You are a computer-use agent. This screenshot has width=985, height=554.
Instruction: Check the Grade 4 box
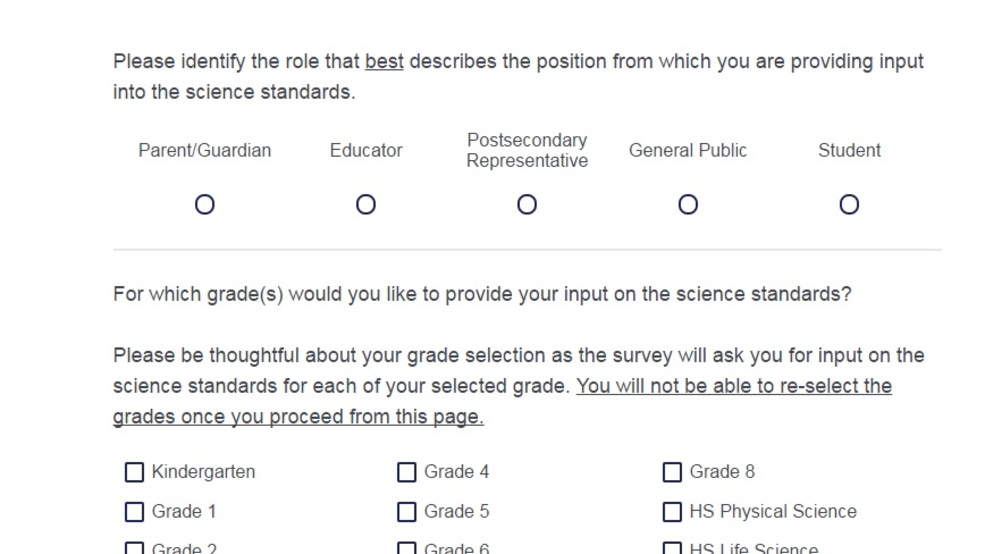(x=406, y=472)
